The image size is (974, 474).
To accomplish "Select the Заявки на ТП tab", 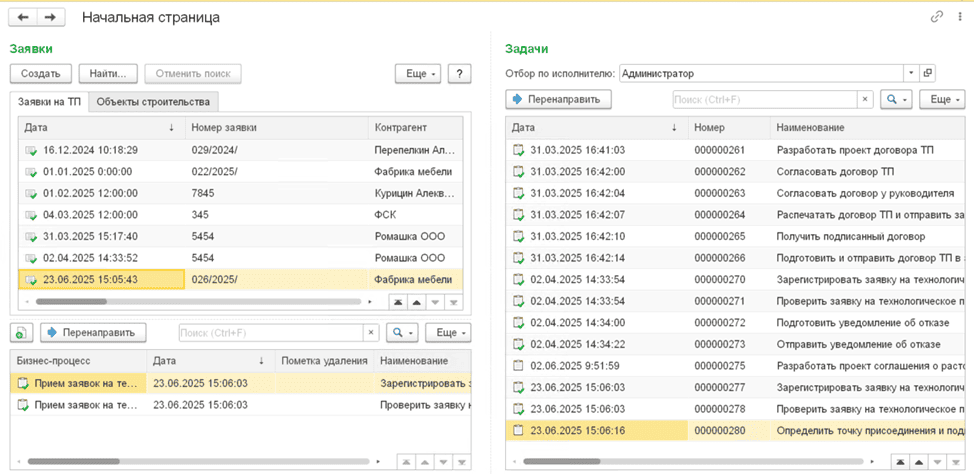I will point(49,102).
